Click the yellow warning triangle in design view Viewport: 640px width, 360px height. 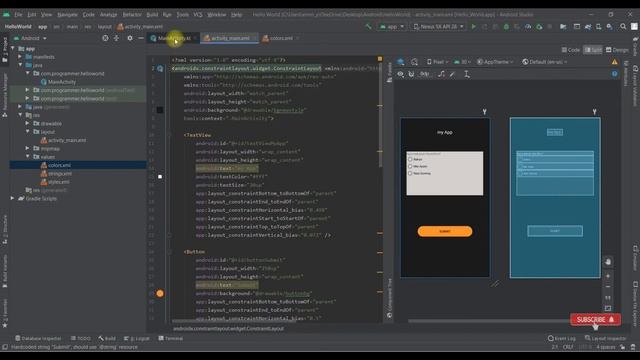(614, 62)
